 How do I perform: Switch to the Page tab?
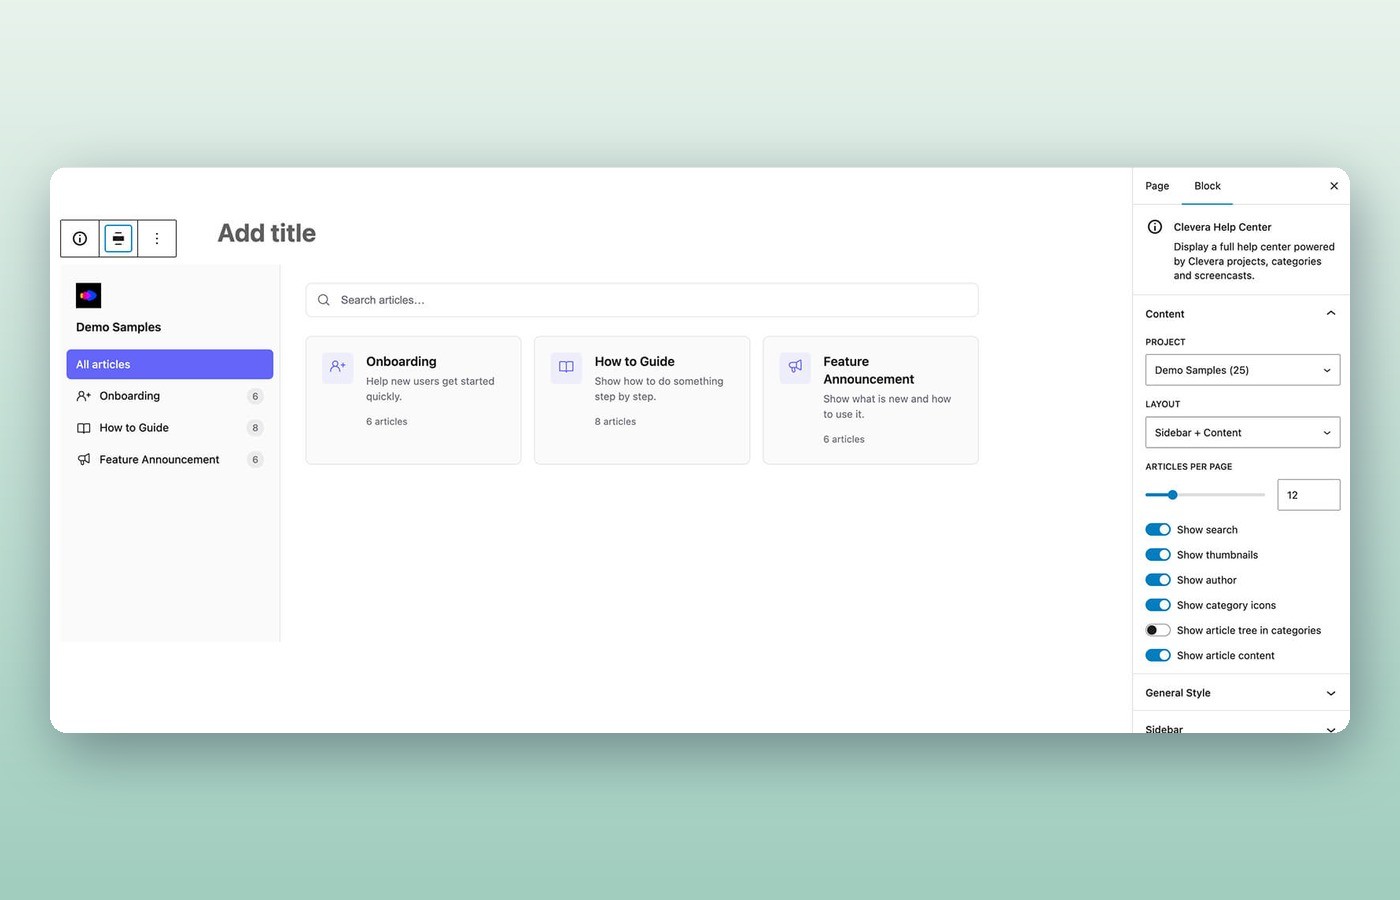[x=1157, y=186]
